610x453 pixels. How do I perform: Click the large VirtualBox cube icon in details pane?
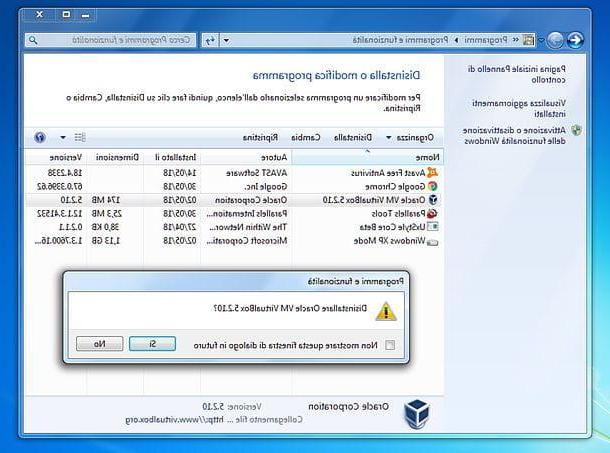point(417,414)
